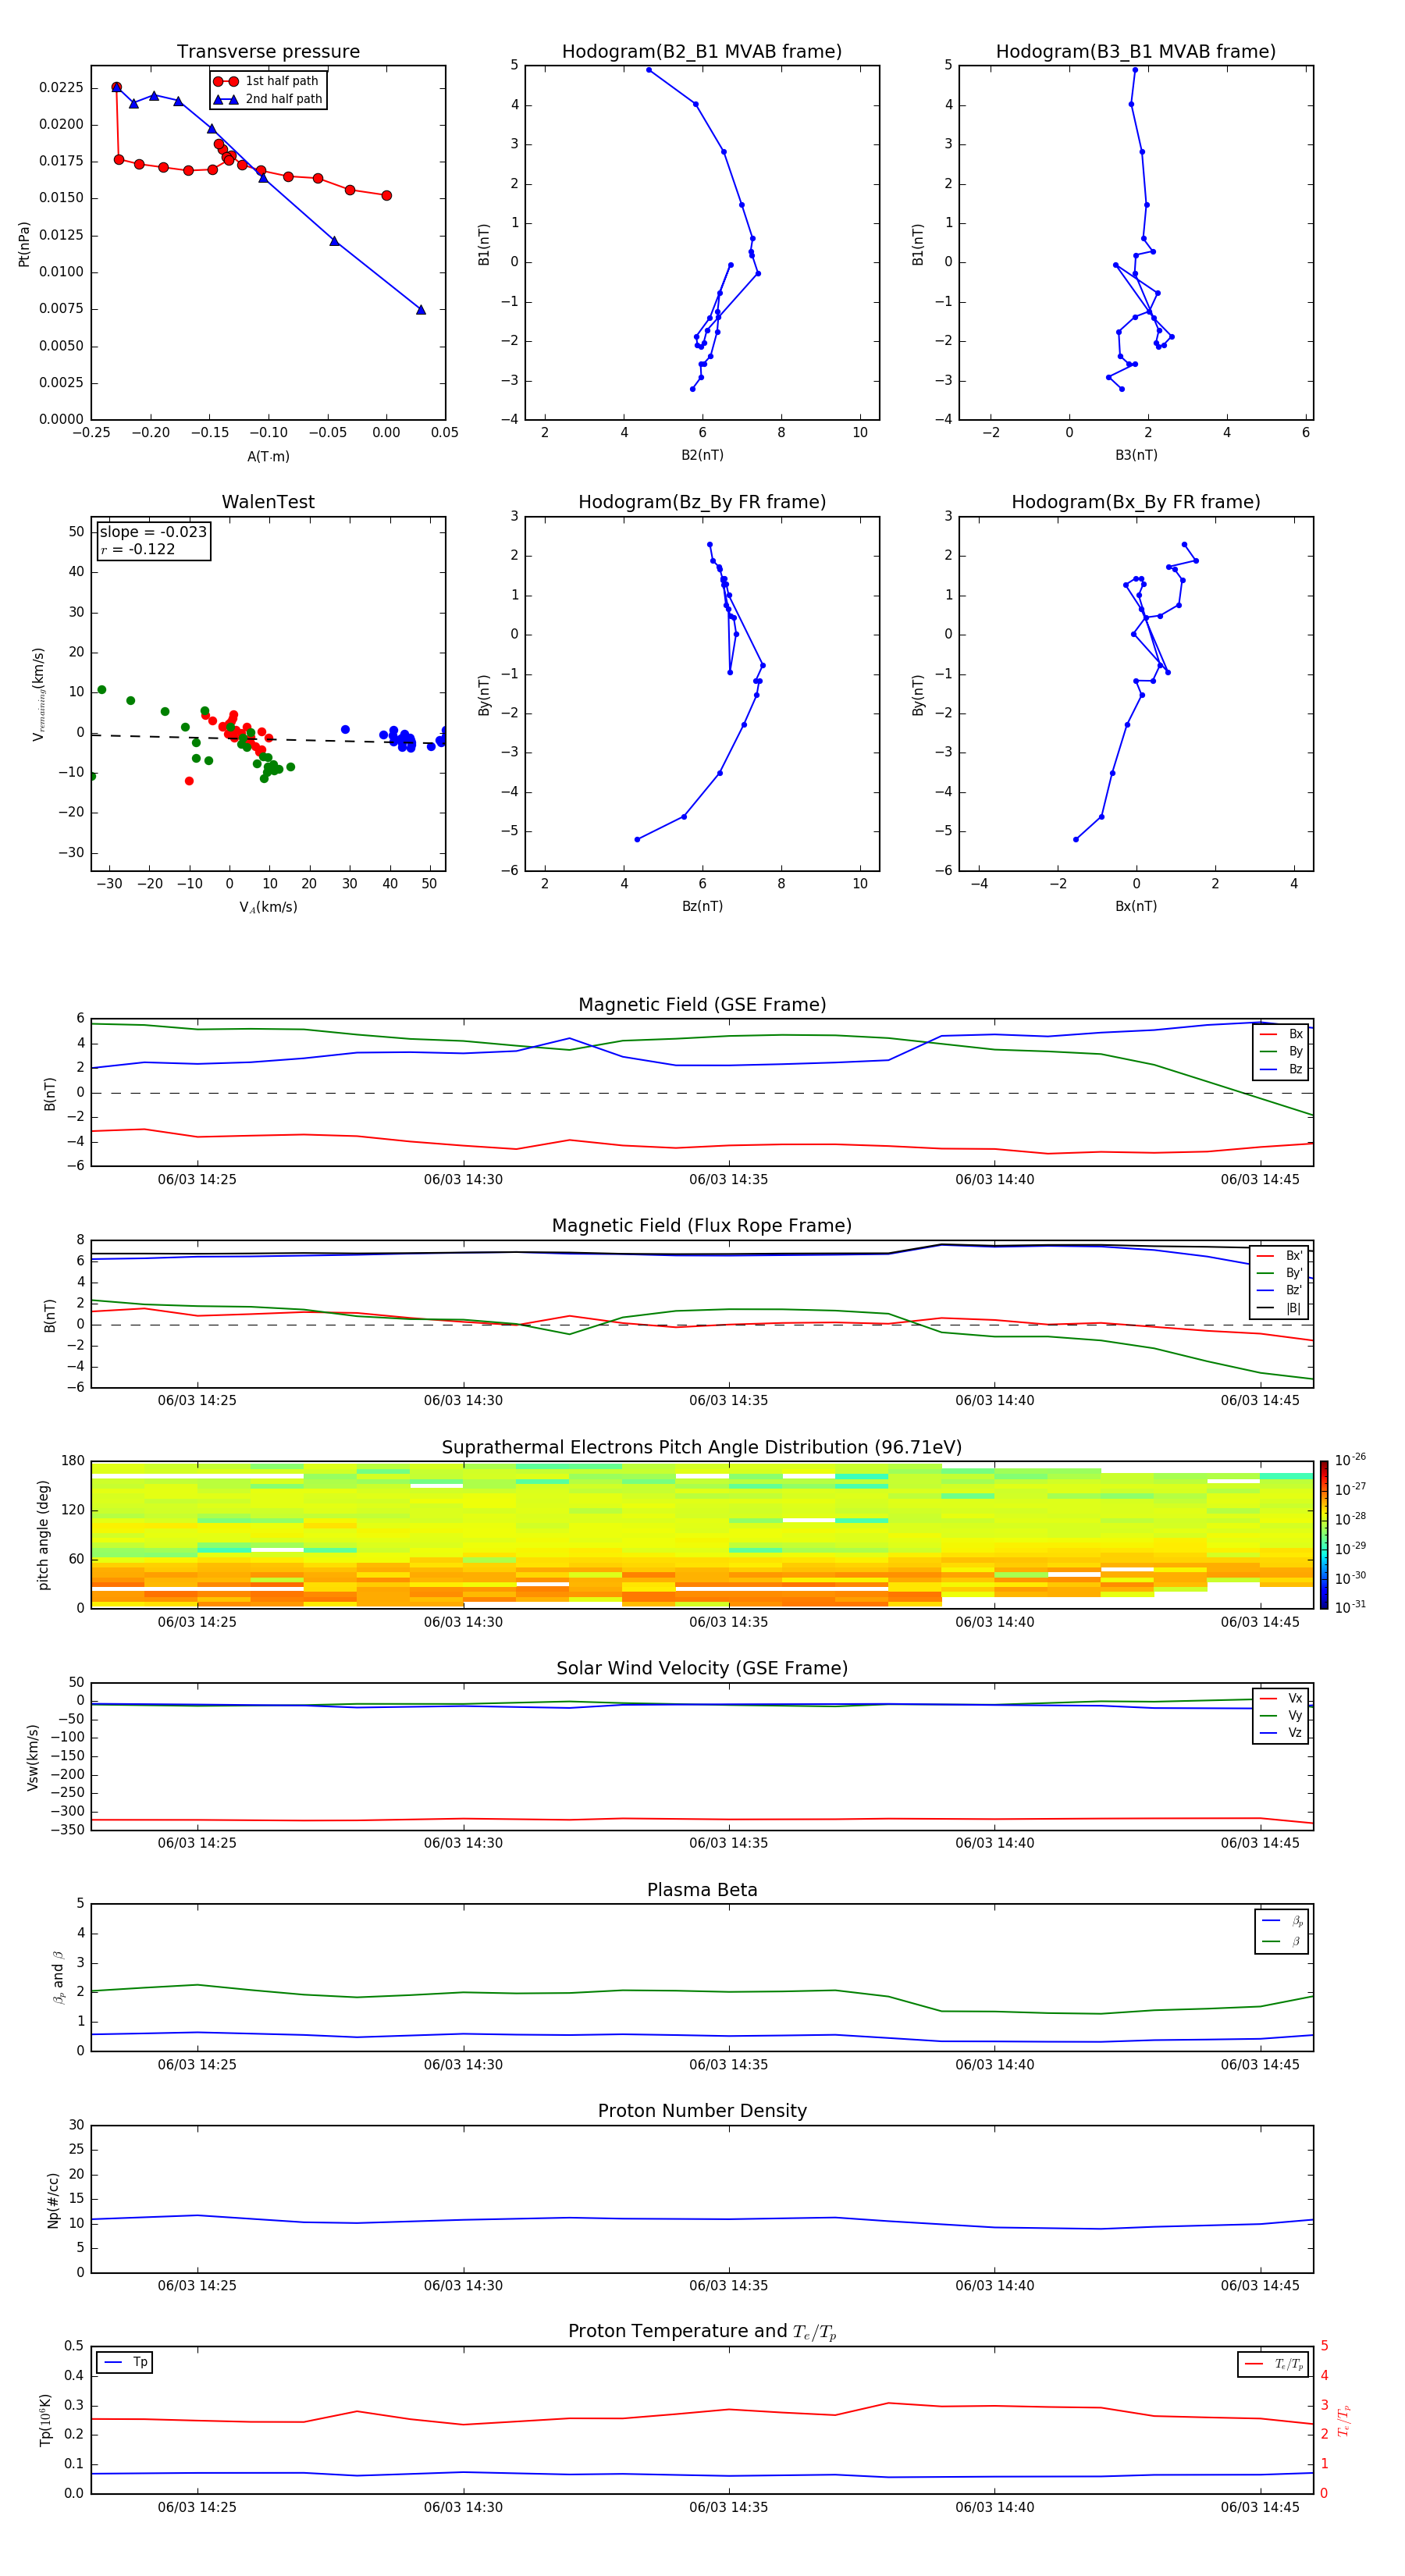The image size is (1405, 2576).
Task: Click the "Magnetic Field (Flux Rope Frame)" title
Action: point(702,1226)
